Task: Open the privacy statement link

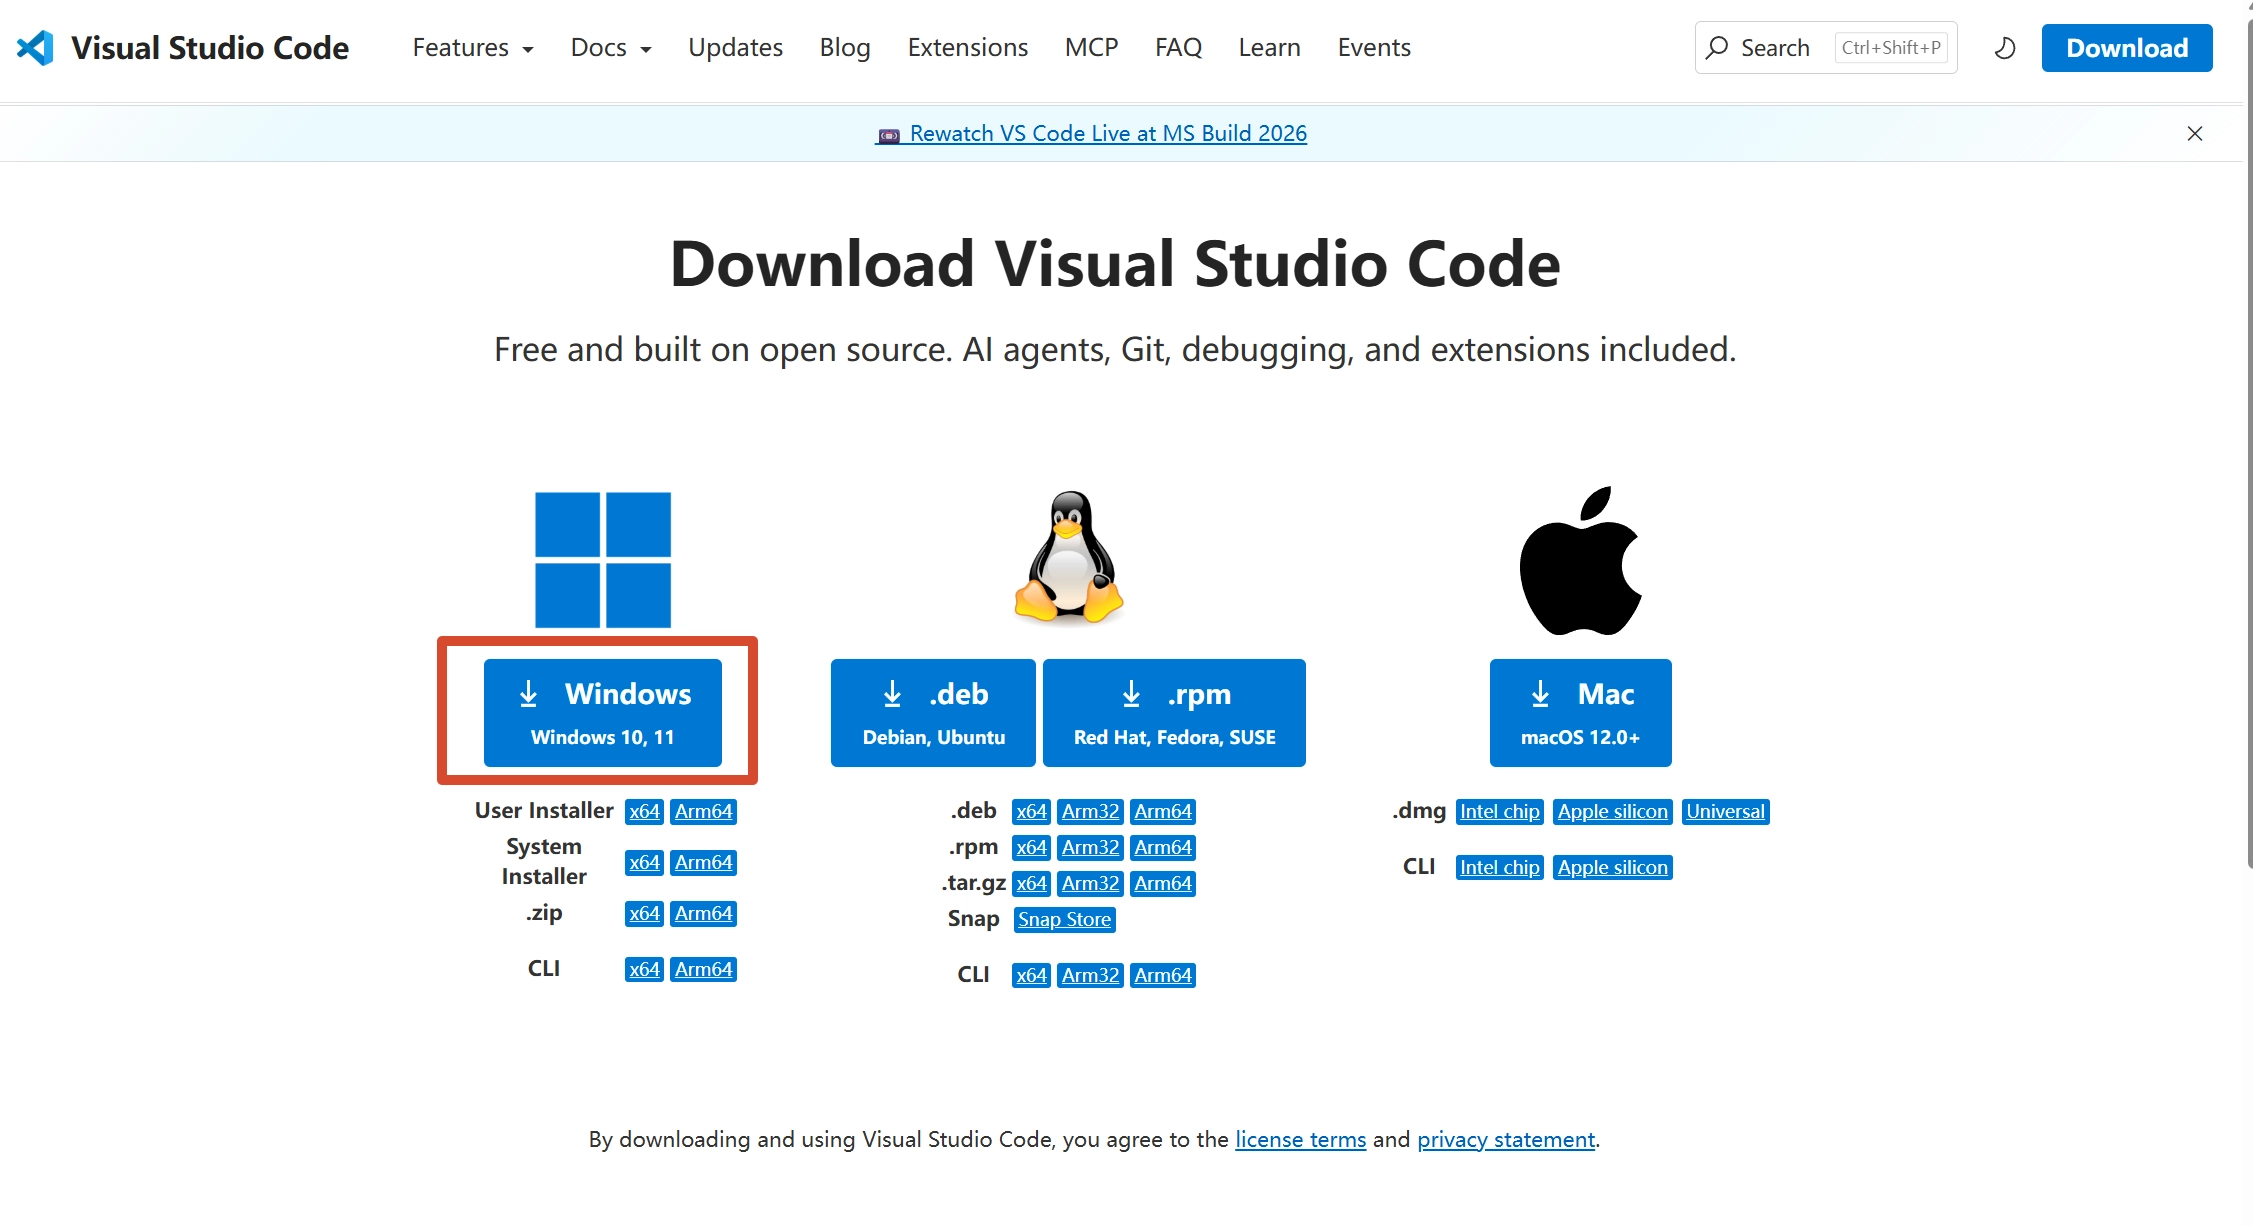Action: pos(1506,1140)
